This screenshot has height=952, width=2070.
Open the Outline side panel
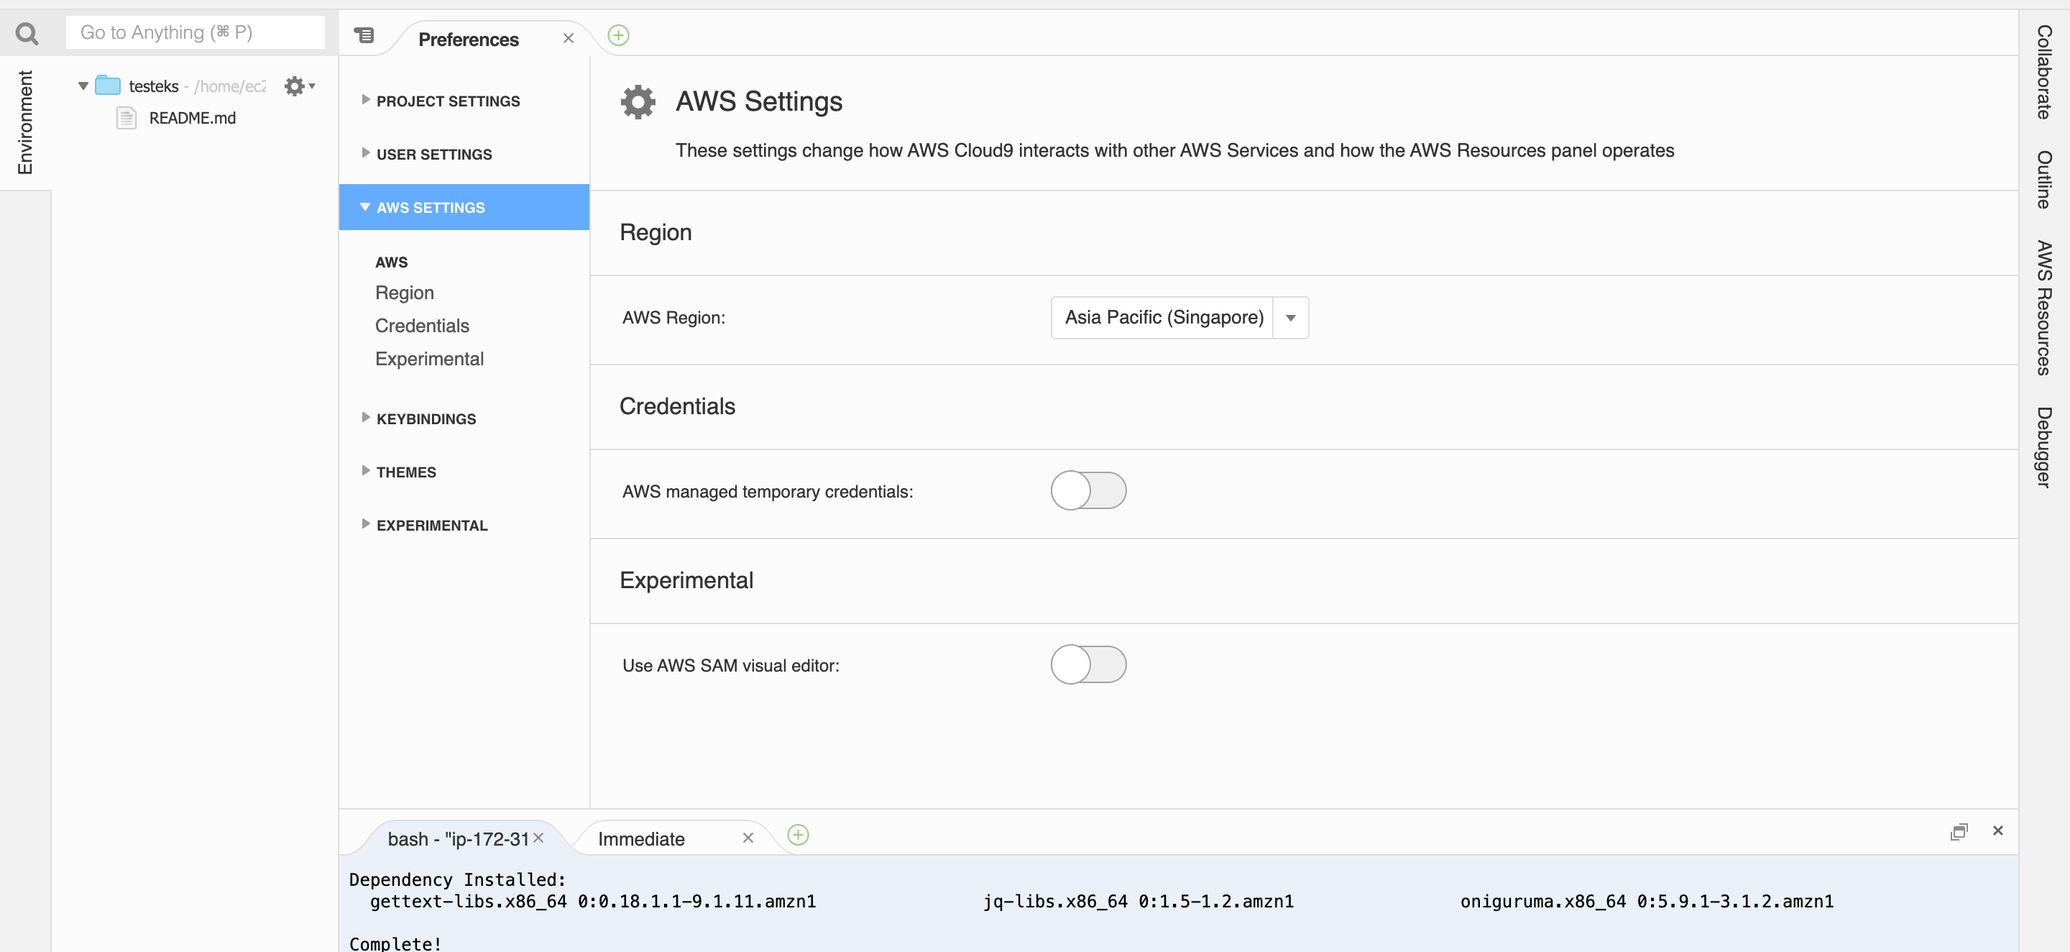click(2044, 180)
